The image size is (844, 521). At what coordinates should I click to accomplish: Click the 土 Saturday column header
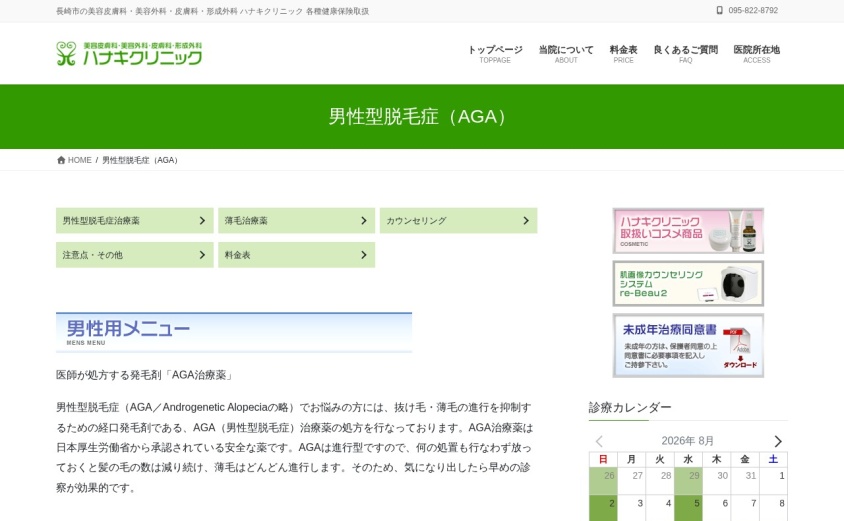pyautogui.click(x=773, y=459)
